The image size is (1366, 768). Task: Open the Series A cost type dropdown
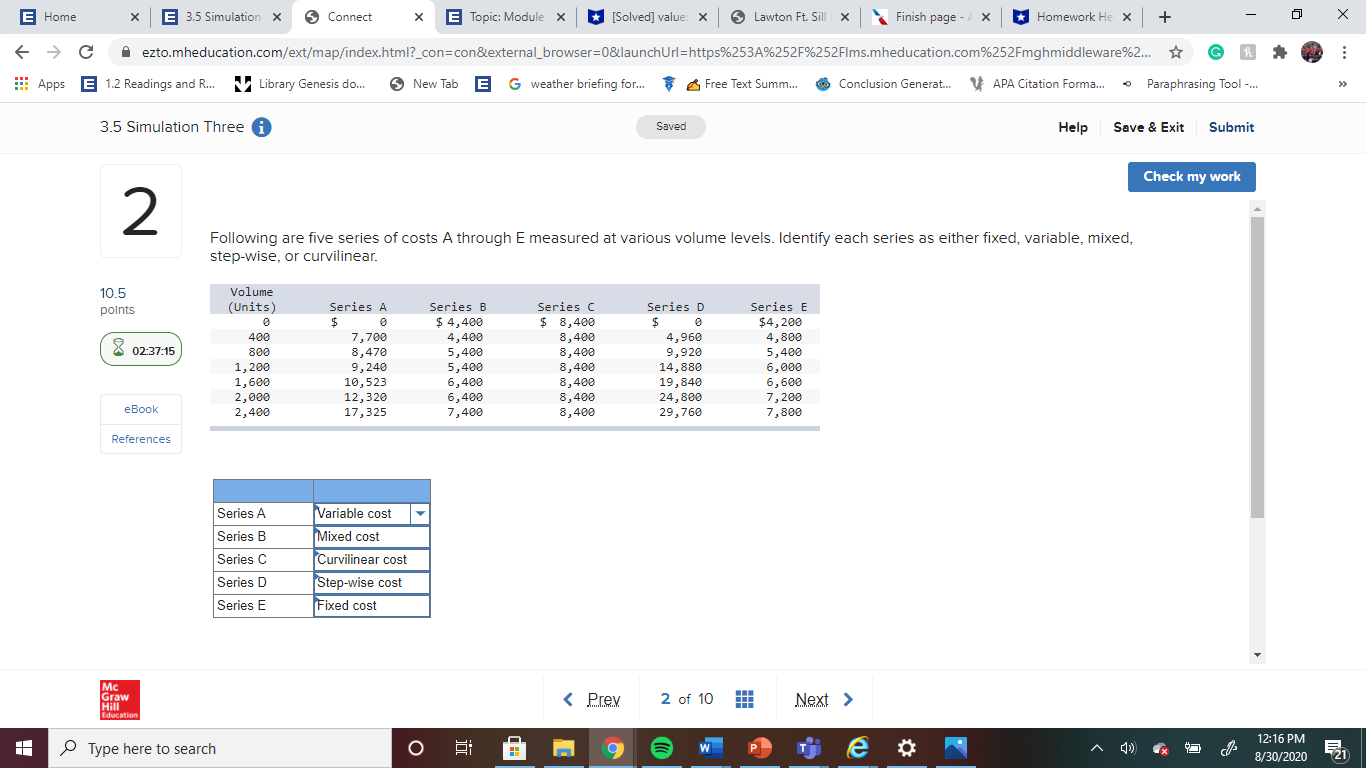pyautogui.click(x=421, y=513)
